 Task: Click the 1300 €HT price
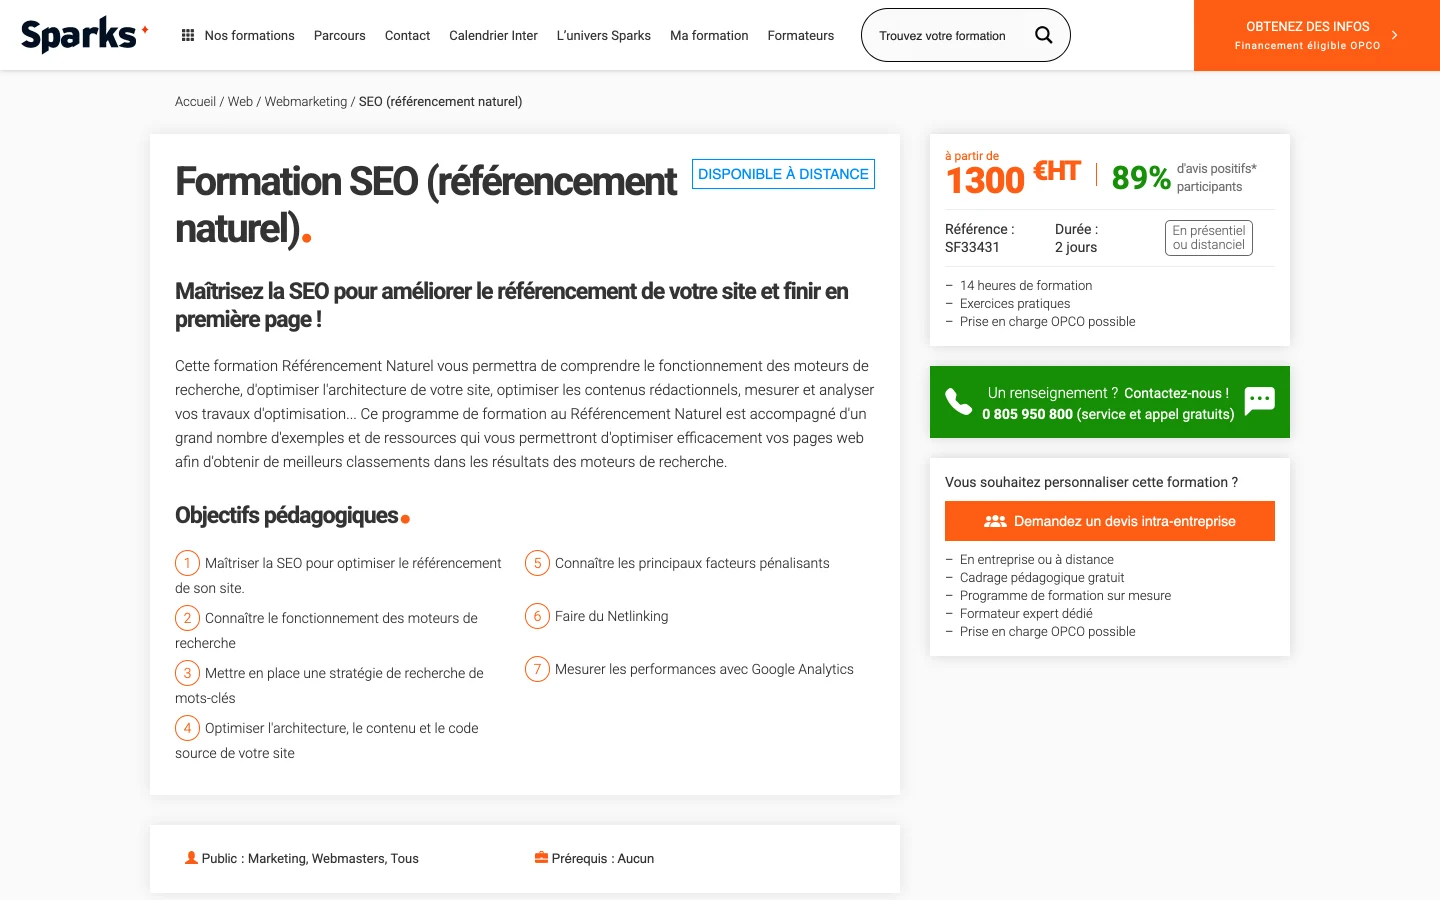(1013, 178)
